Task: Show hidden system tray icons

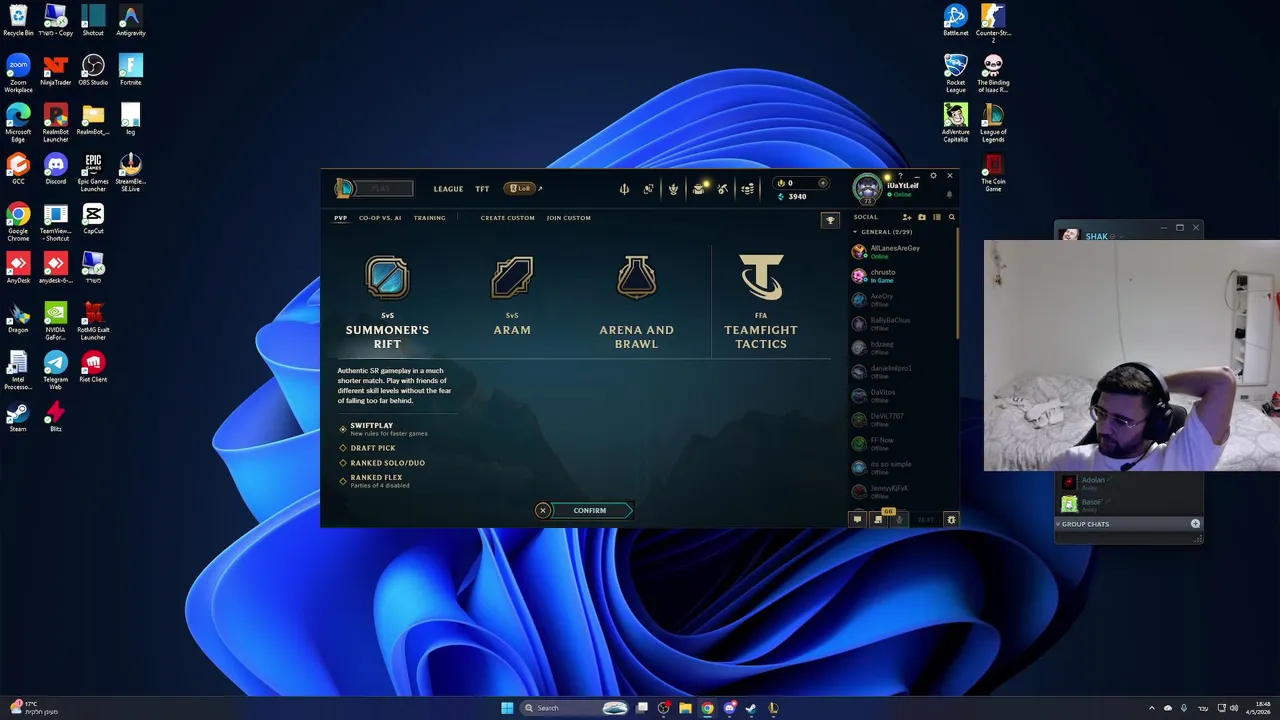Action: [x=1150, y=708]
